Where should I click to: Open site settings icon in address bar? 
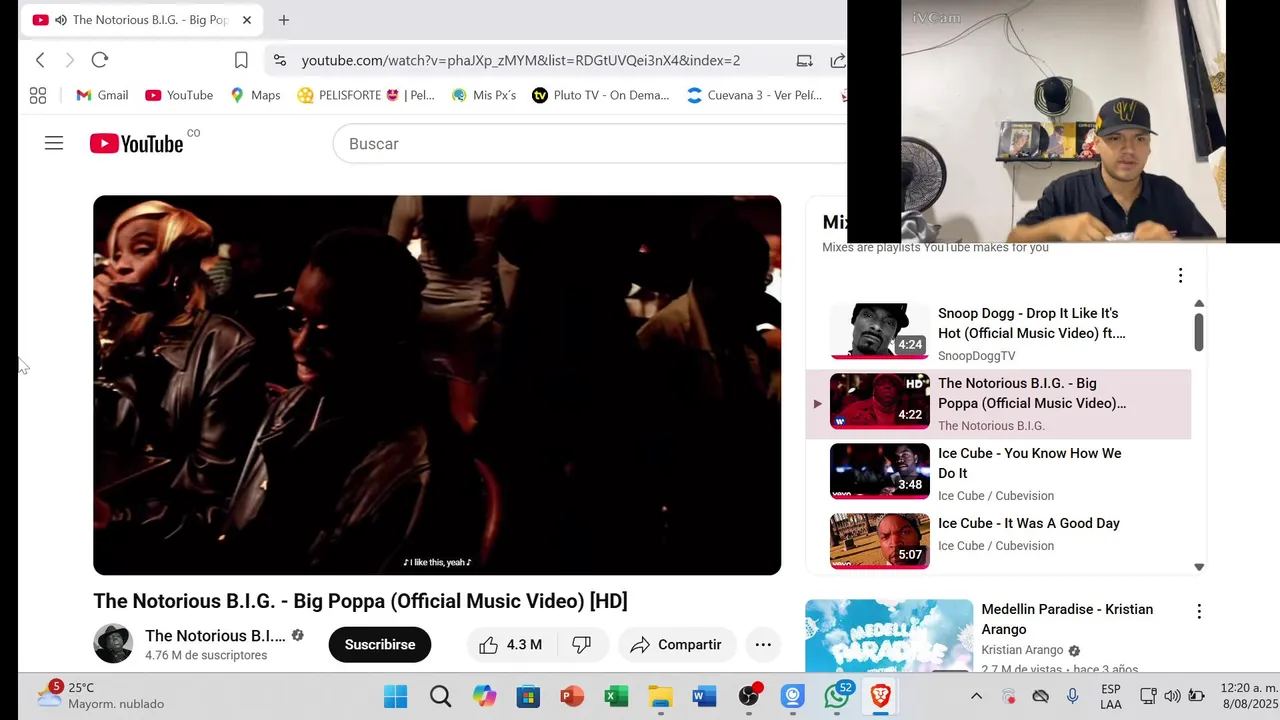(x=280, y=60)
